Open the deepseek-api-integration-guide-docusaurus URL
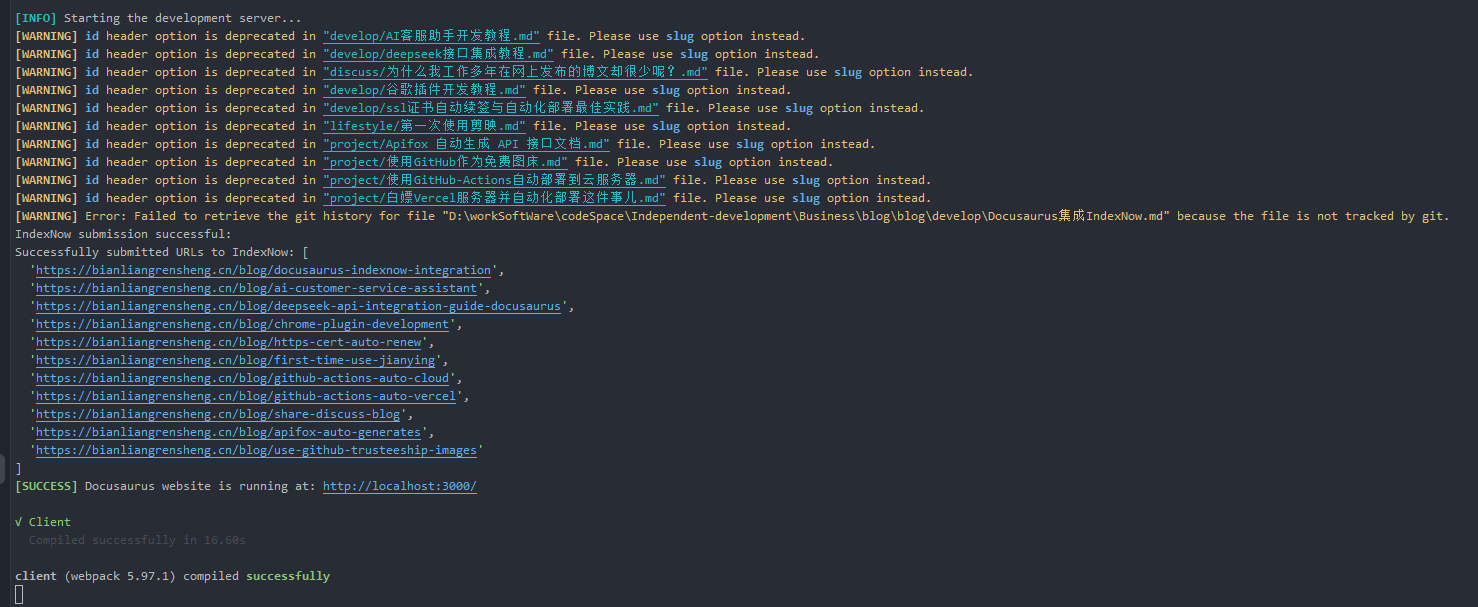The width and height of the screenshot is (1478, 607). point(298,306)
